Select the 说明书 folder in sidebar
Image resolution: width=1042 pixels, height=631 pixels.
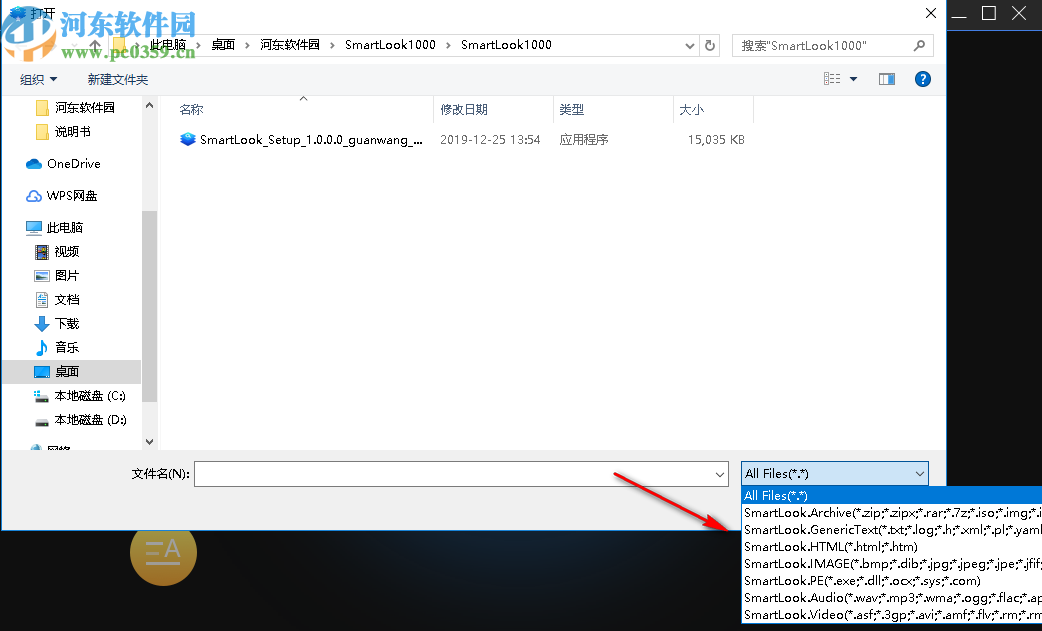(x=72, y=132)
